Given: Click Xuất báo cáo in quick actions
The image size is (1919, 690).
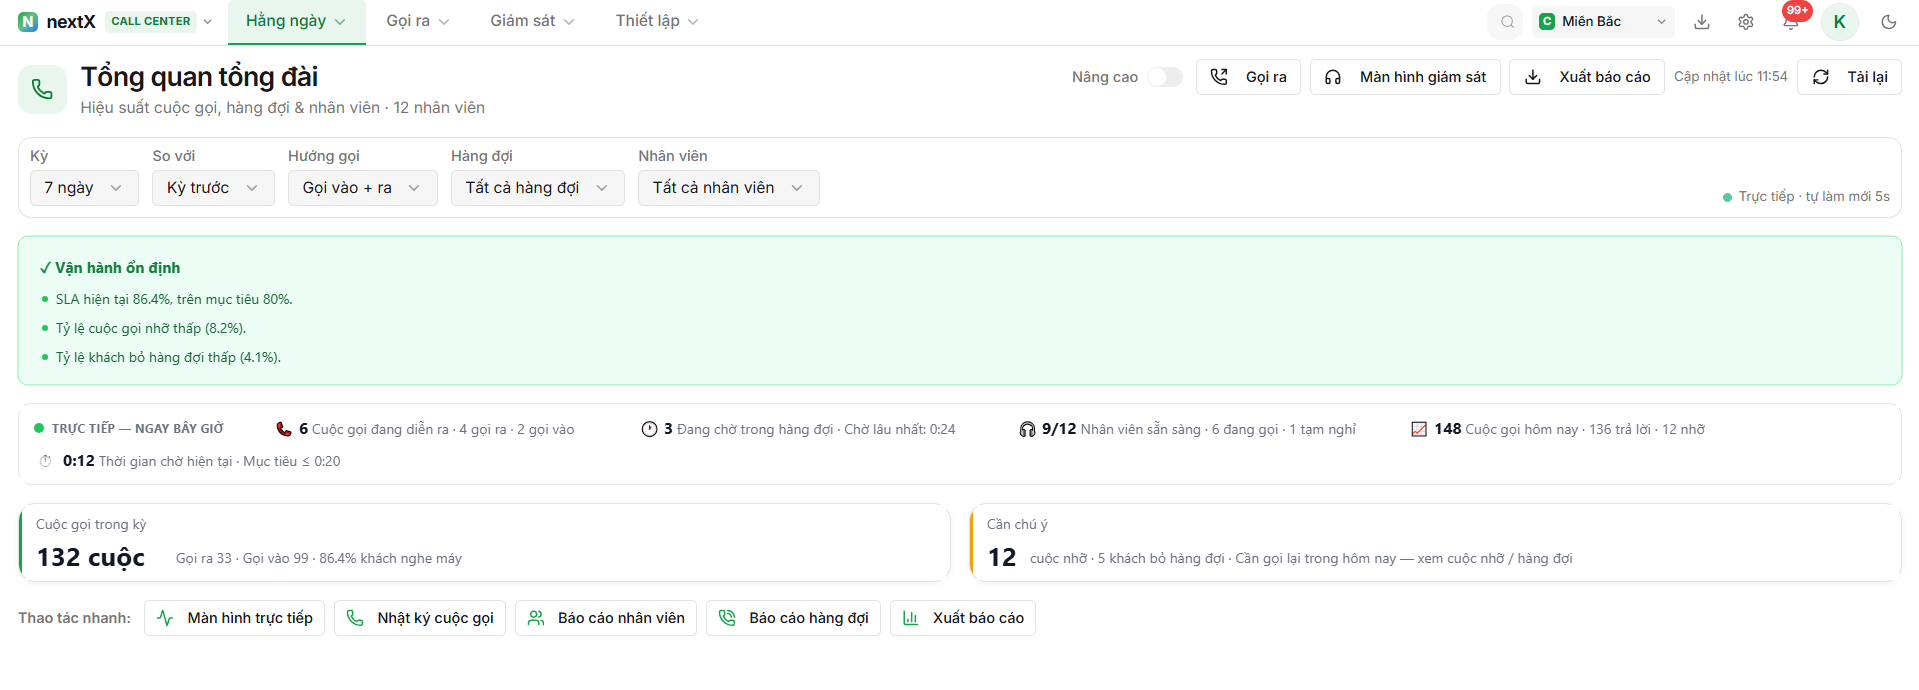Looking at the screenshot, I should [963, 618].
